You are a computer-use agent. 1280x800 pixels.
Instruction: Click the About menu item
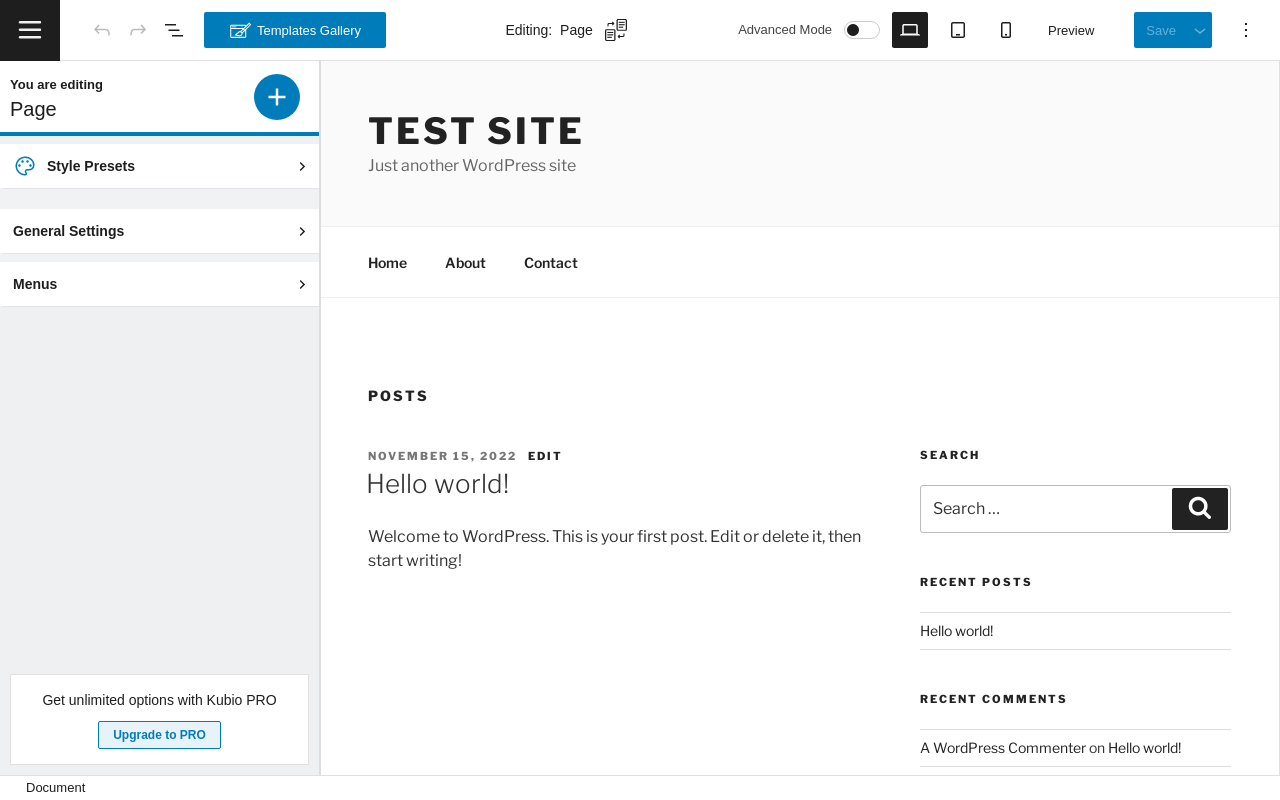(x=465, y=263)
